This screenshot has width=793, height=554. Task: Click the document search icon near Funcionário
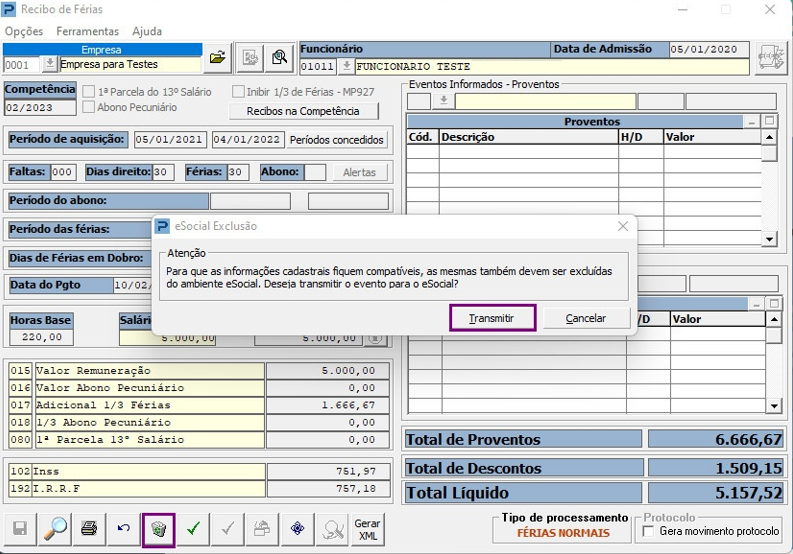click(x=279, y=57)
